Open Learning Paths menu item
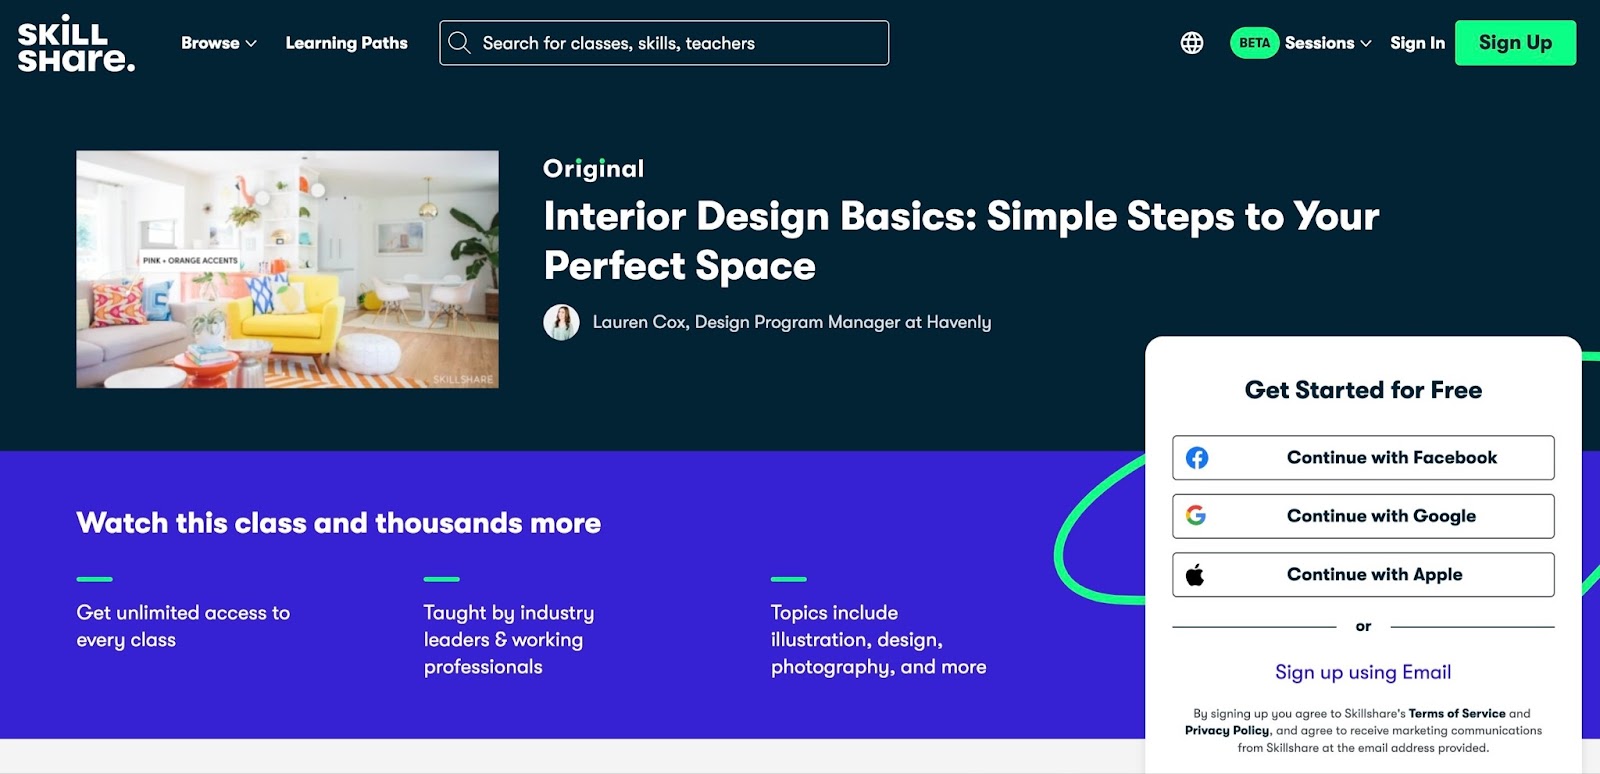Screen dimensions: 1600x774 click(346, 43)
